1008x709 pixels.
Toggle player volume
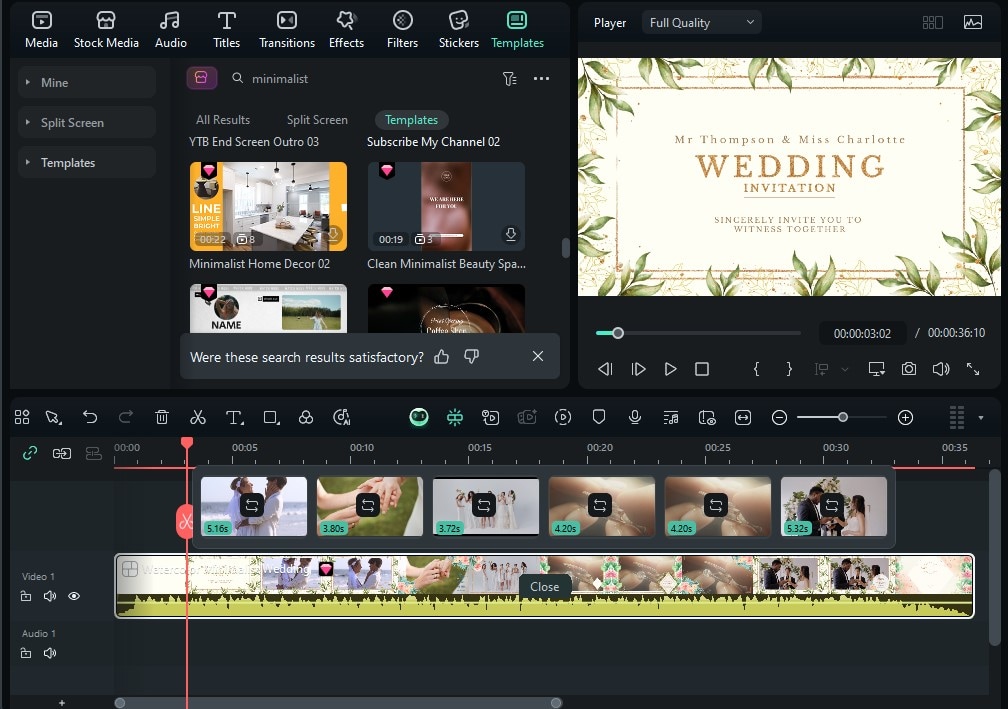pos(940,369)
